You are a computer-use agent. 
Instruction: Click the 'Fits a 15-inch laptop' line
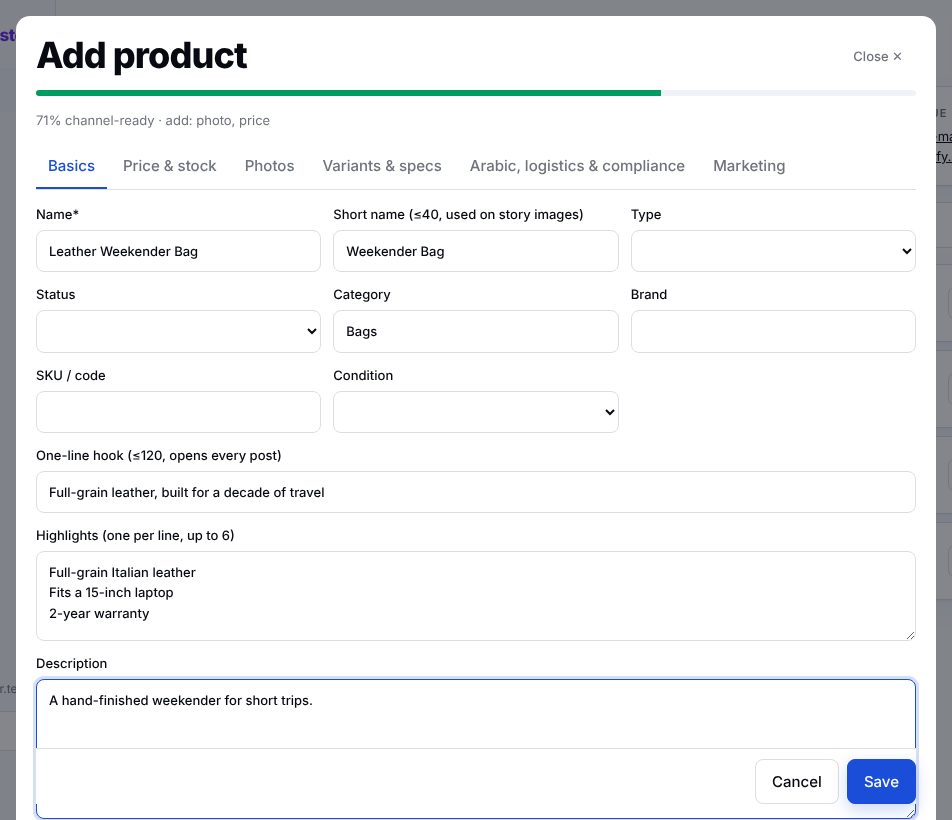tap(111, 593)
